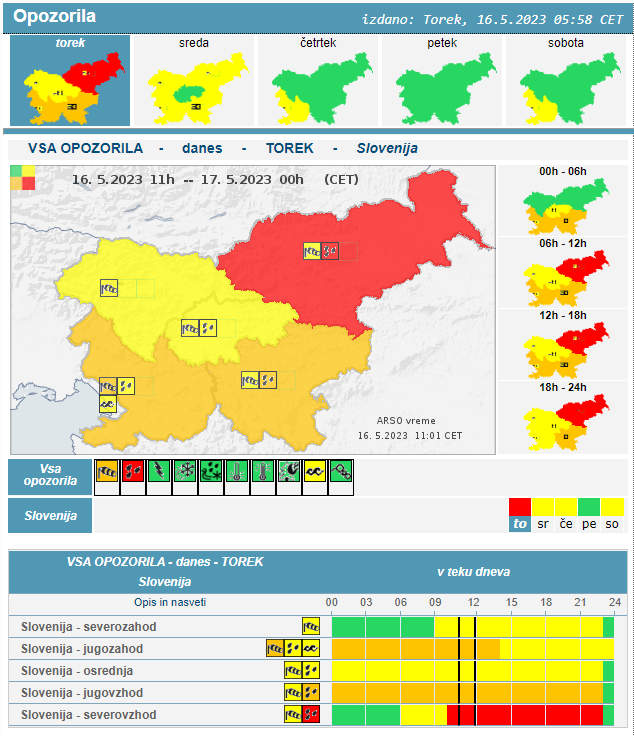
Task: Click the wind icon in the southeast map region
Action: [250, 380]
